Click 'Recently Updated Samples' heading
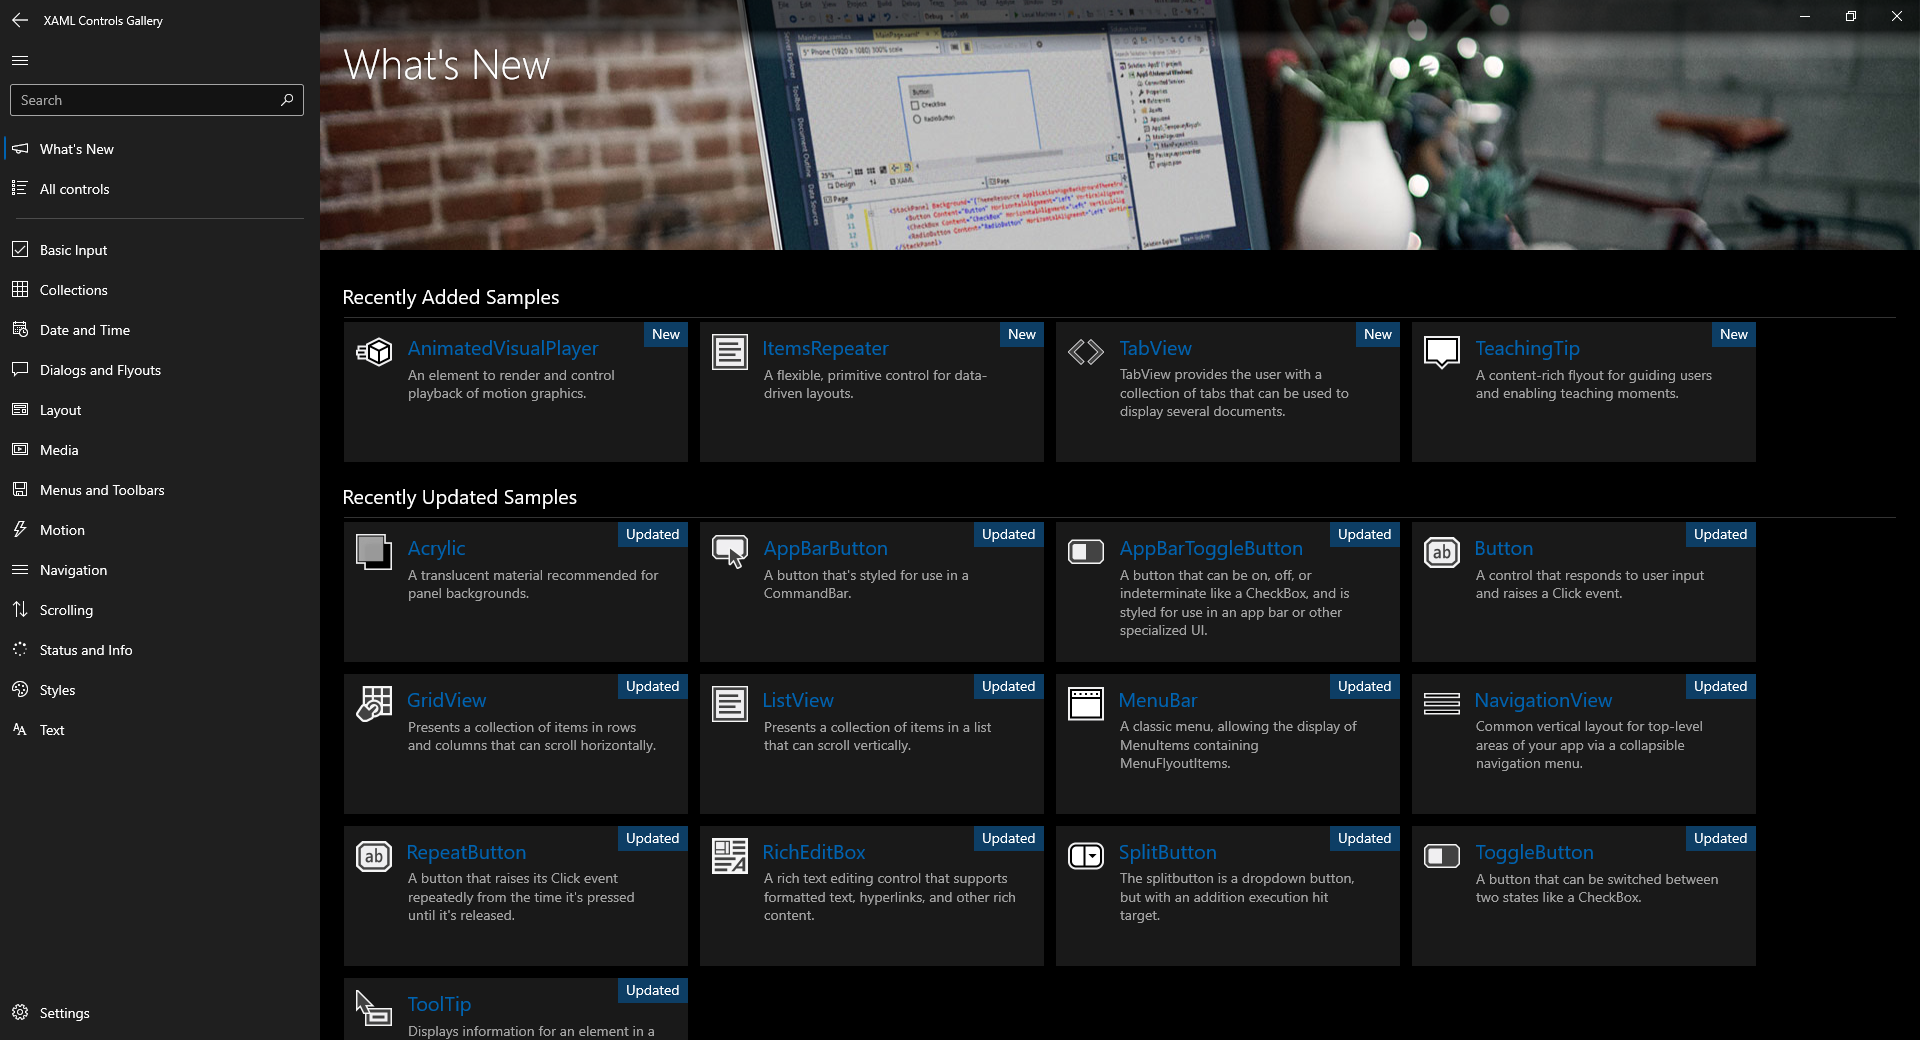Viewport: 1920px width, 1040px height. pyautogui.click(x=460, y=497)
